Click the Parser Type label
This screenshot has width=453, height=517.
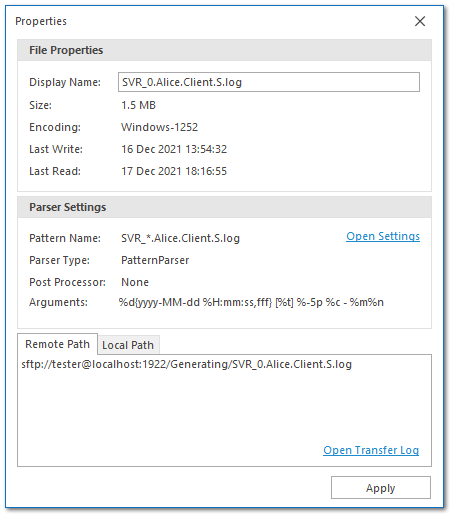59,260
